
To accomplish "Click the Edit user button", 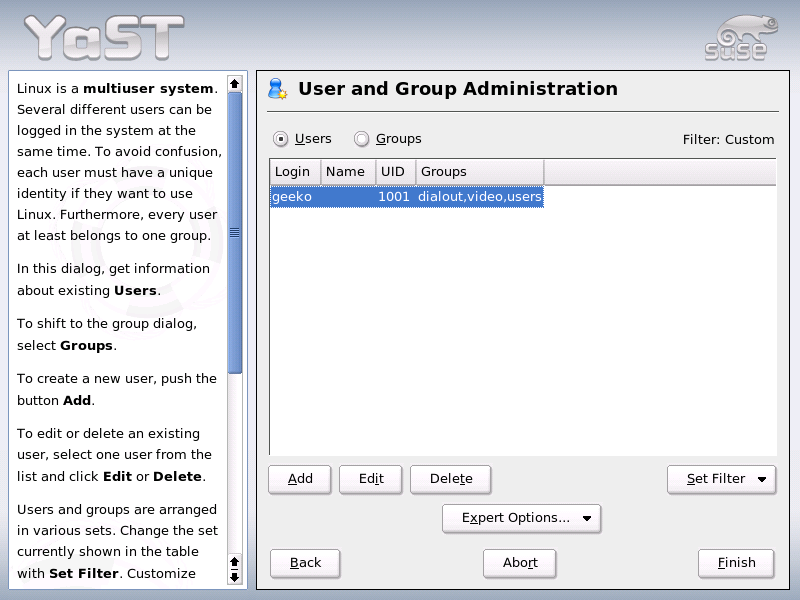I will (371, 479).
